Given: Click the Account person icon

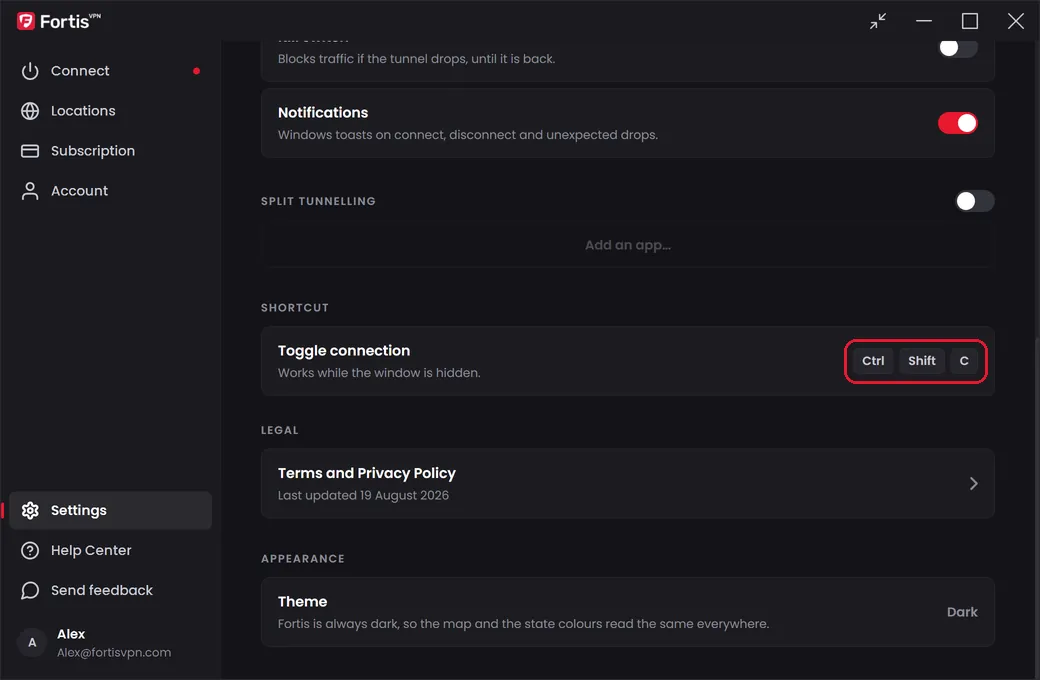Looking at the screenshot, I should (x=30, y=191).
